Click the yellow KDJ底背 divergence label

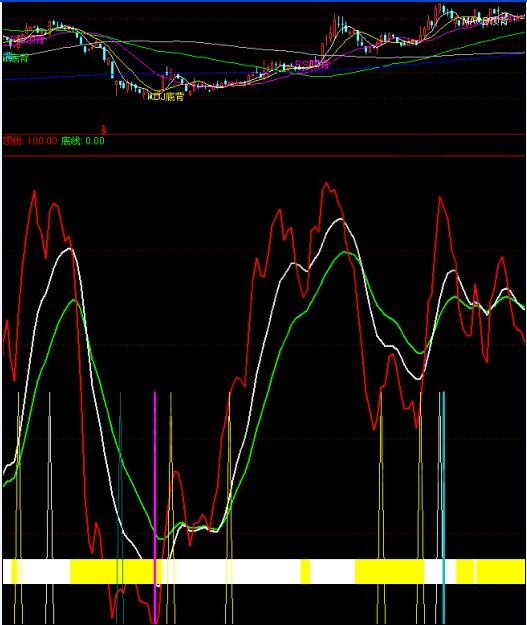click(x=166, y=97)
